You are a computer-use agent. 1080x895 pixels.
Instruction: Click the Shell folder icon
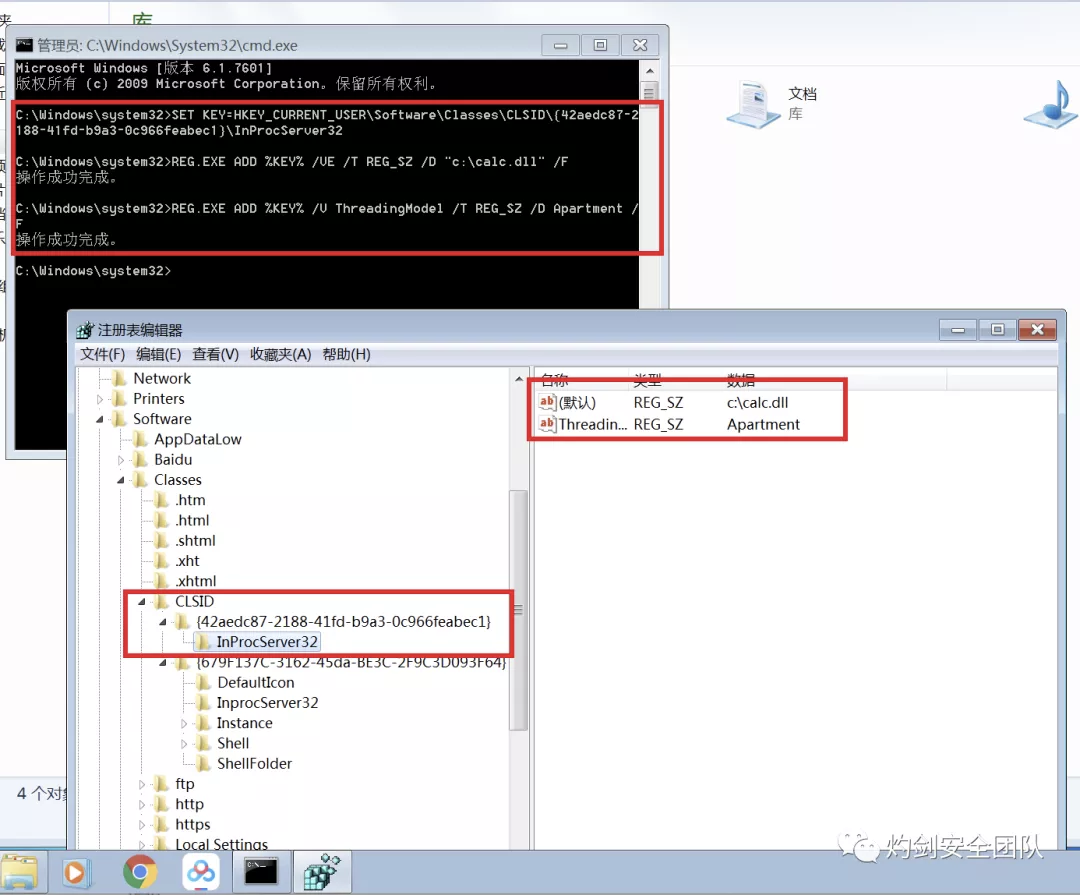[203, 743]
